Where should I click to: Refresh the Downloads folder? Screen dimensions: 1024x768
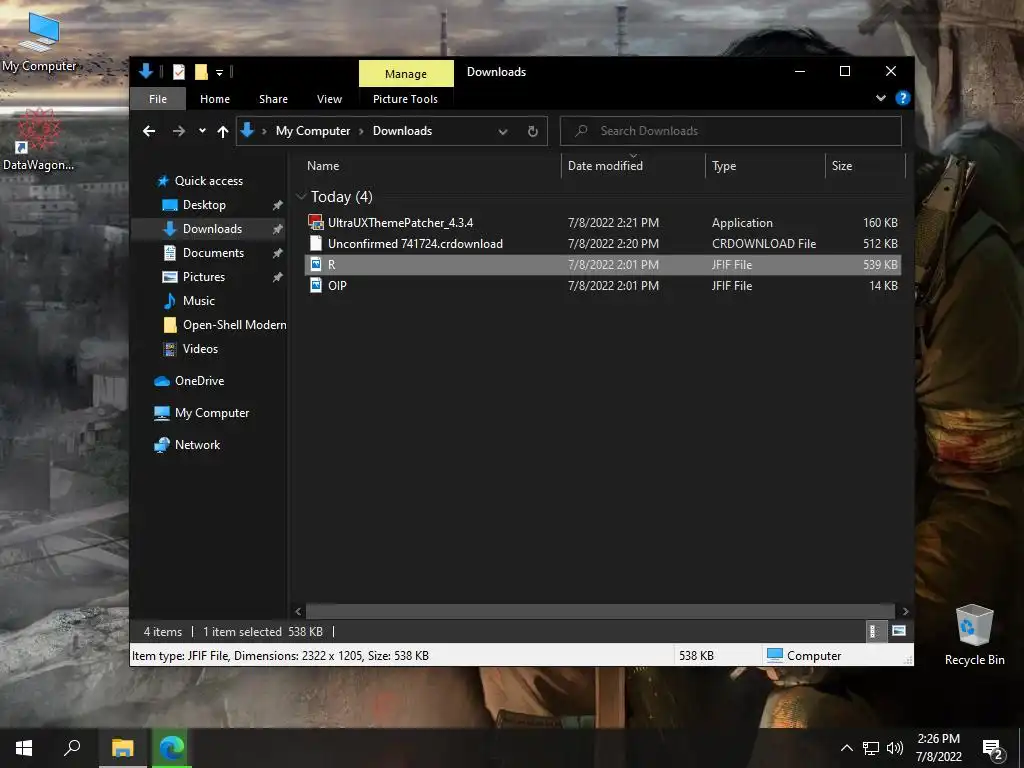533,131
